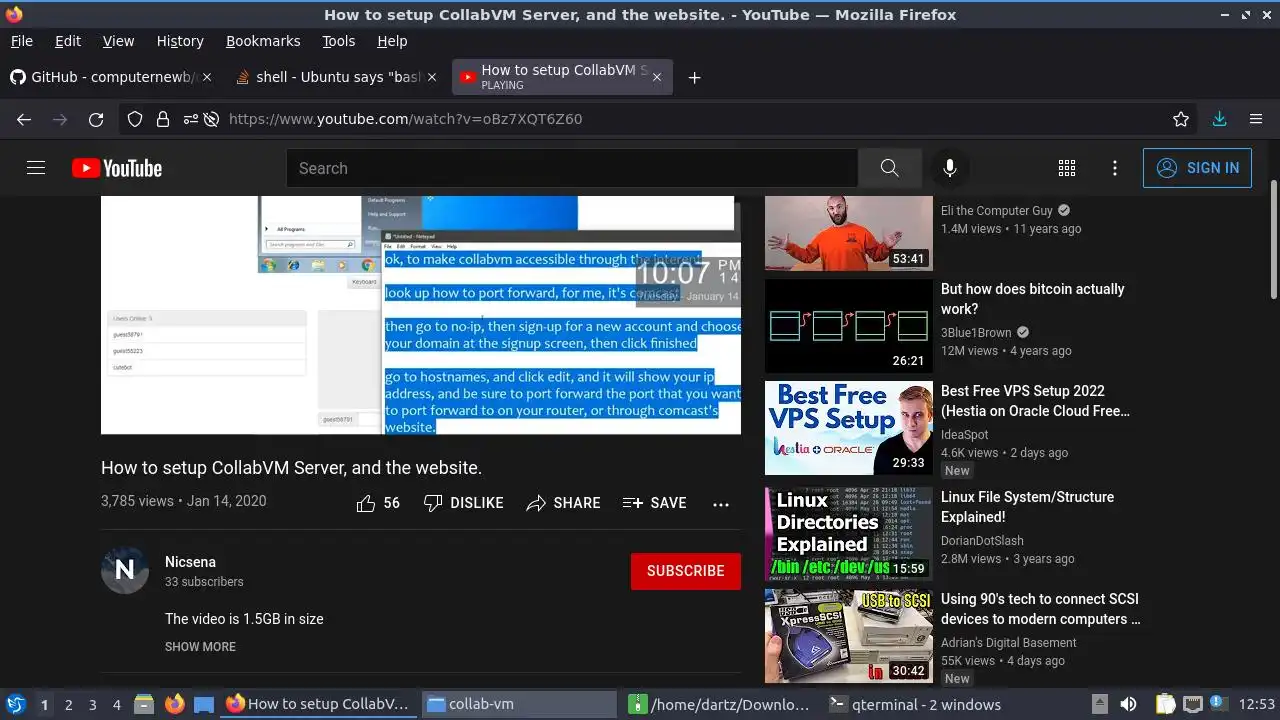
Task: Open the taskbar application launcher
Action: [16, 704]
